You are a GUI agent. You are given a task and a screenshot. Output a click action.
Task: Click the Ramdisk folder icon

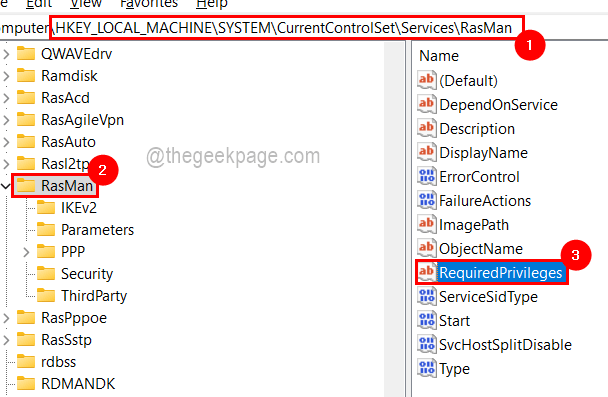pos(26,75)
